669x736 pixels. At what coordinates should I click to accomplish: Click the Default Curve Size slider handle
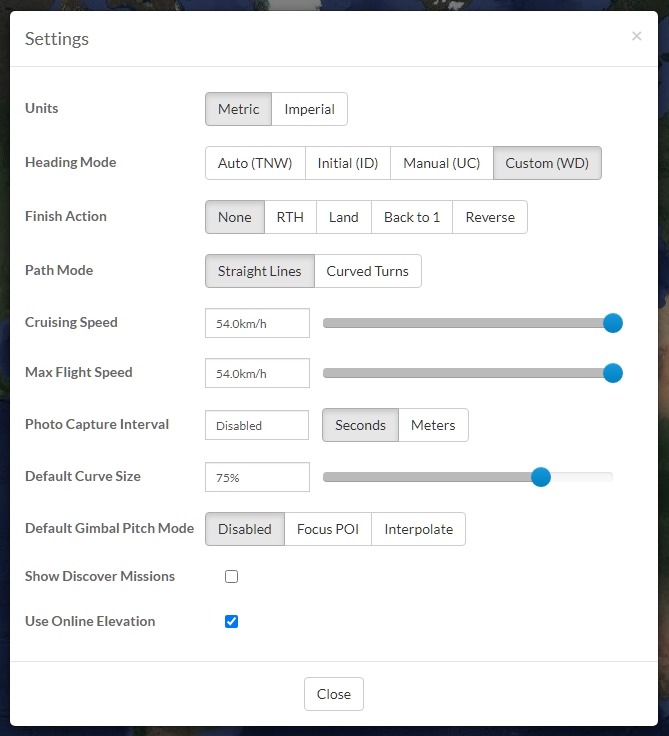pyautogui.click(x=541, y=477)
